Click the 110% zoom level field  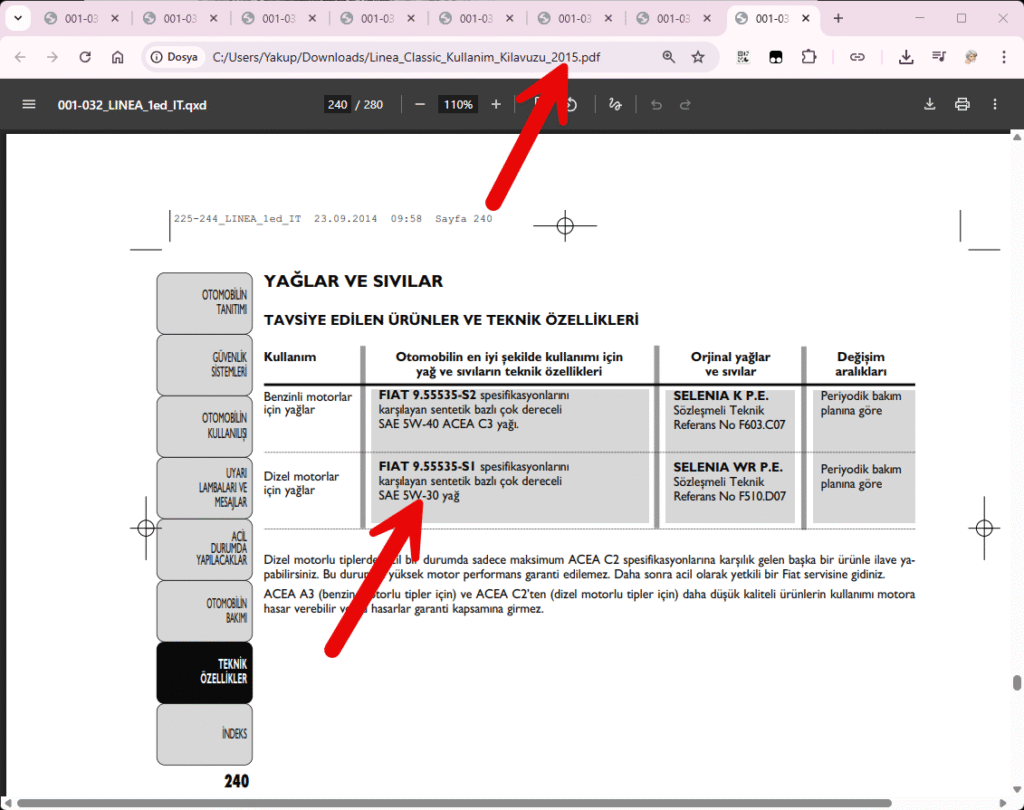pyautogui.click(x=458, y=105)
